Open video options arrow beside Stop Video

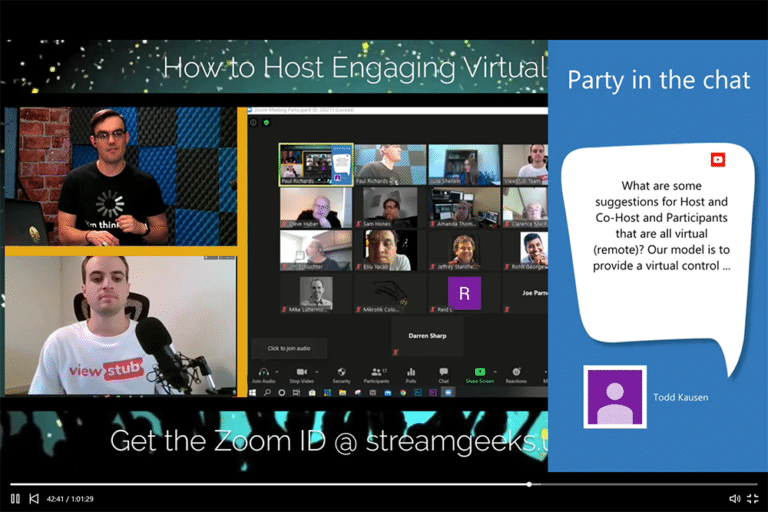(317, 372)
